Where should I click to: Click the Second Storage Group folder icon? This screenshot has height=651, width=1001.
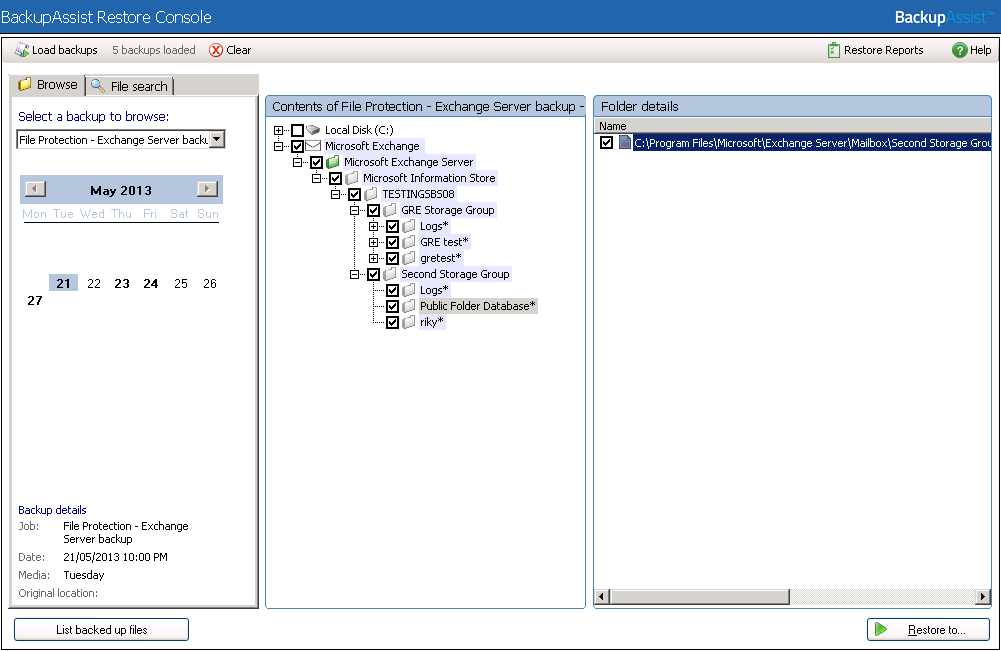pos(390,274)
